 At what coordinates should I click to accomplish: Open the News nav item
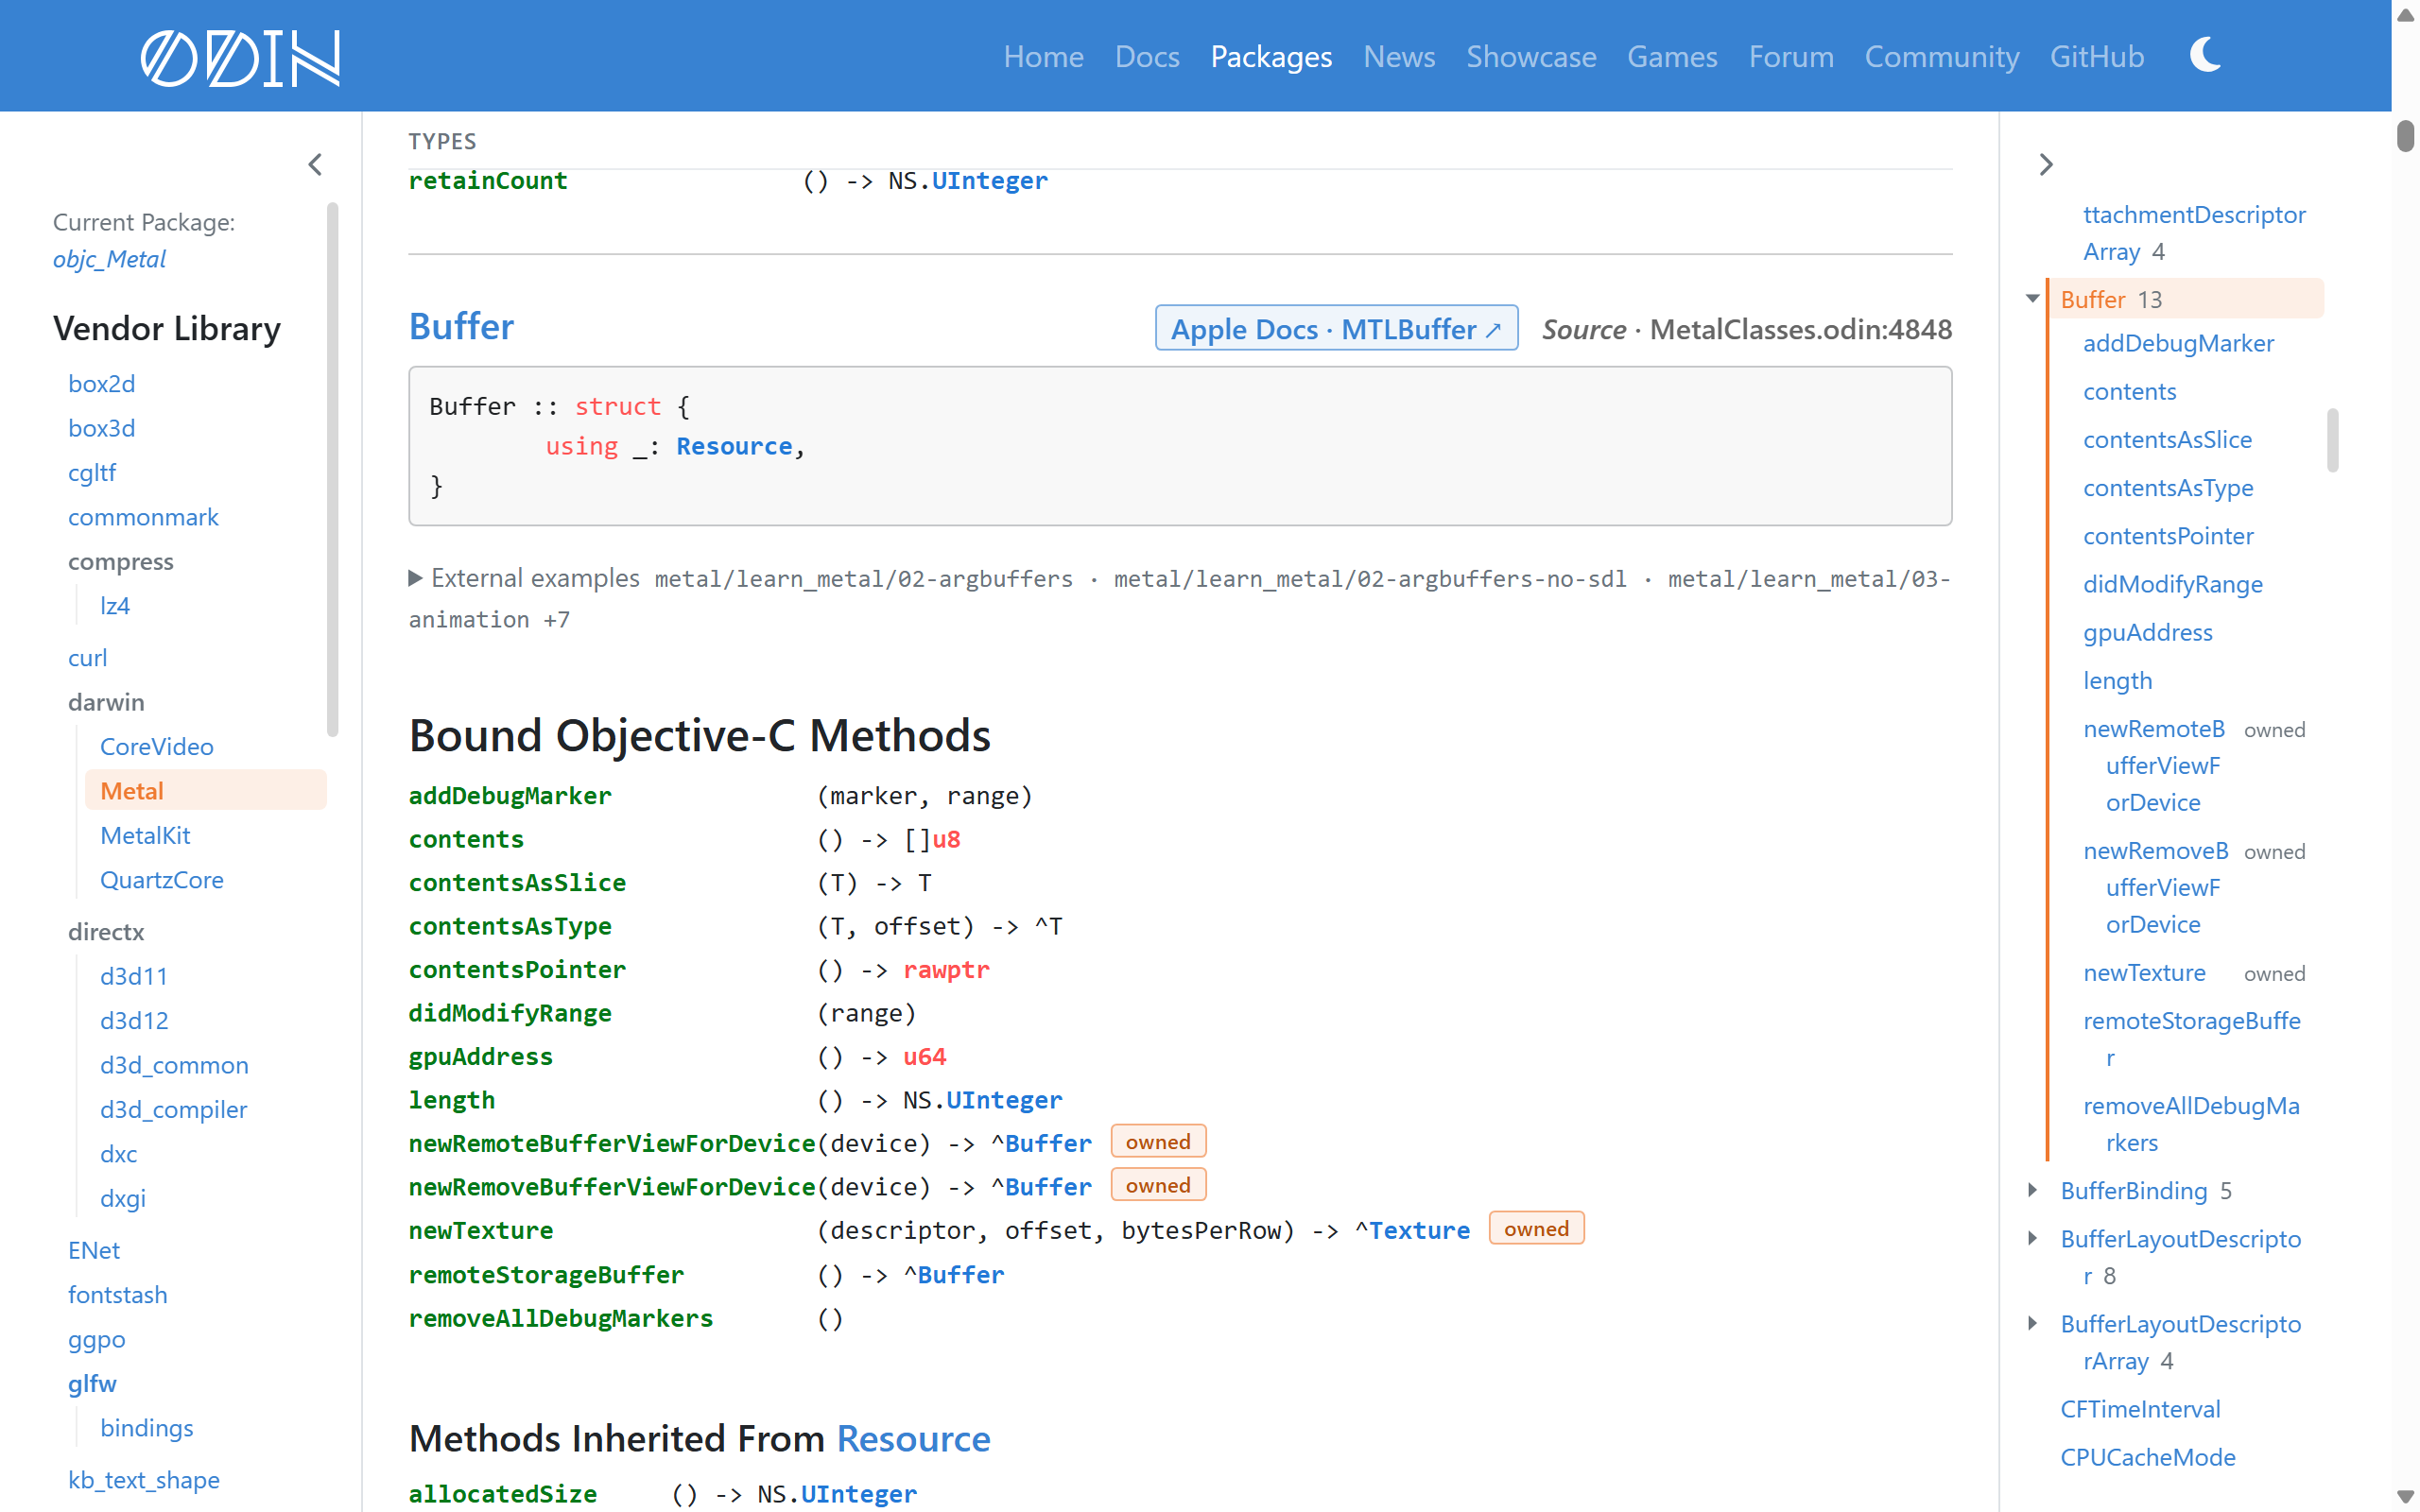tap(1399, 56)
